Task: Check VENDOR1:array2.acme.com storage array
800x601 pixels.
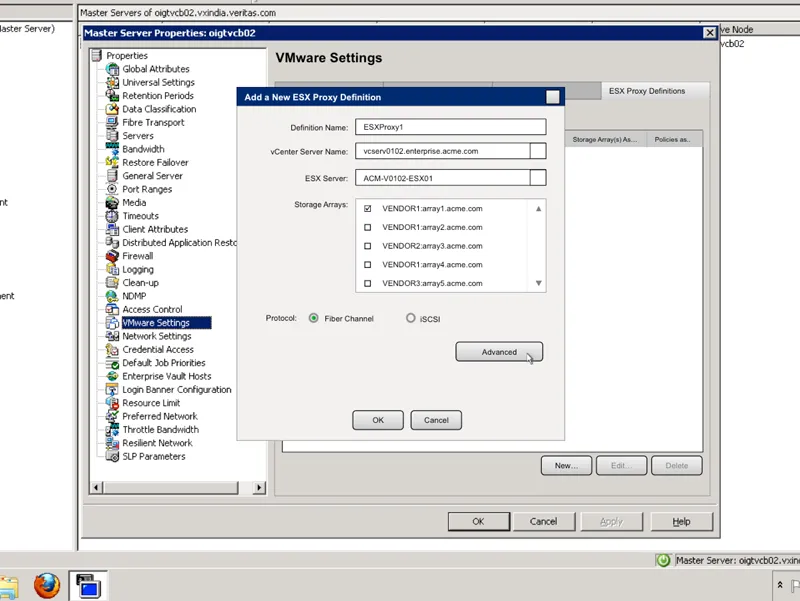Action: tap(367, 227)
